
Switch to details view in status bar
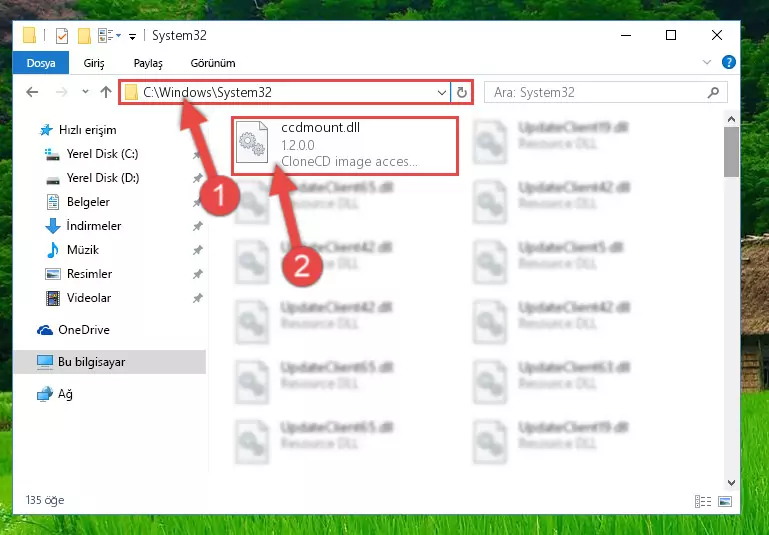point(703,501)
